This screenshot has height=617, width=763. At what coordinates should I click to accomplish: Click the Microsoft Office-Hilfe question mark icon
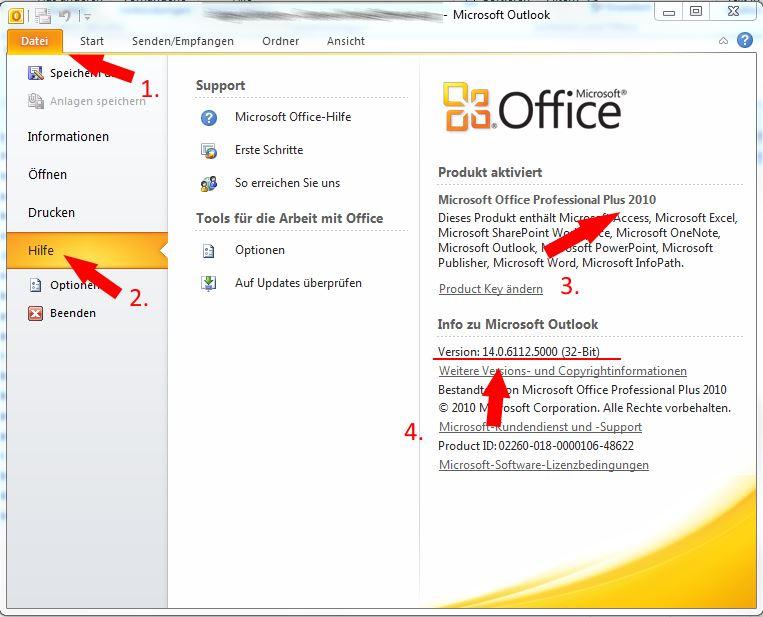209,118
